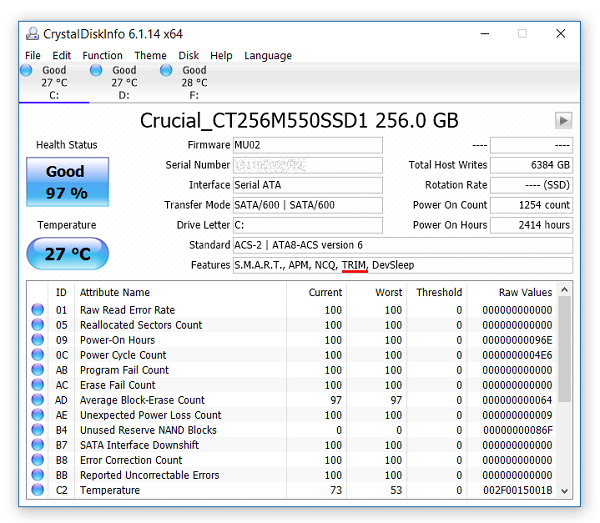This screenshot has height=523, width=600.
Task: Click the 27 °C temperature button
Action: tap(67, 254)
